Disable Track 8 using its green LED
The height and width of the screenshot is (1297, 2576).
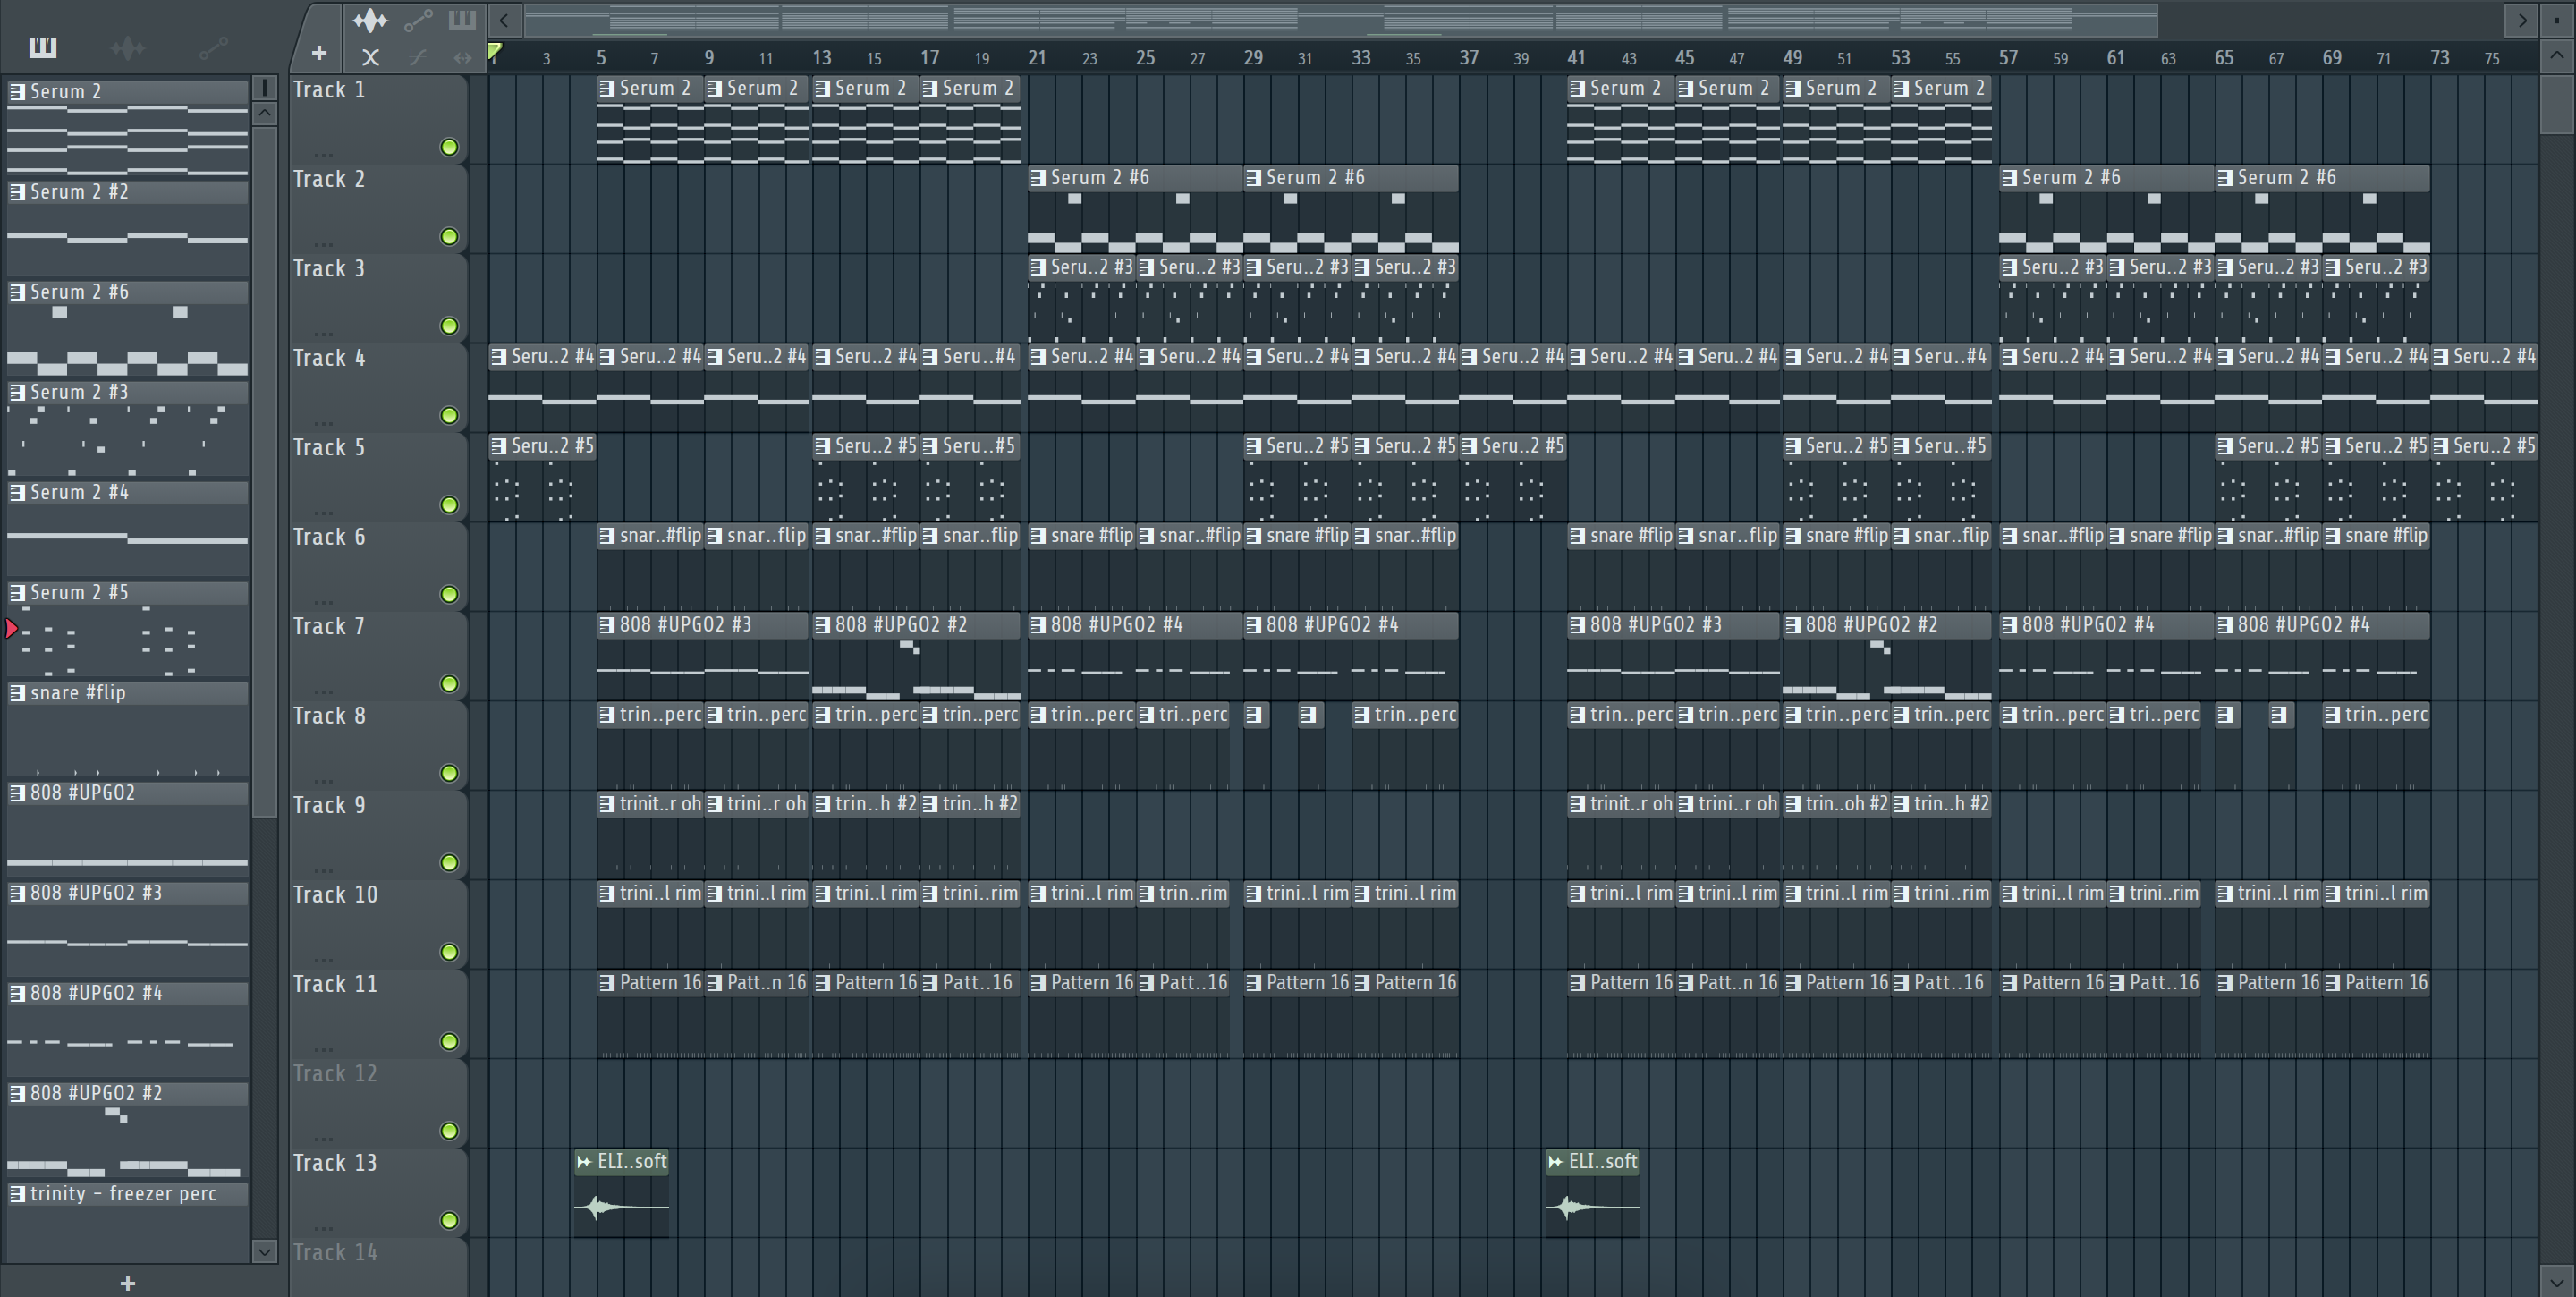click(x=450, y=773)
